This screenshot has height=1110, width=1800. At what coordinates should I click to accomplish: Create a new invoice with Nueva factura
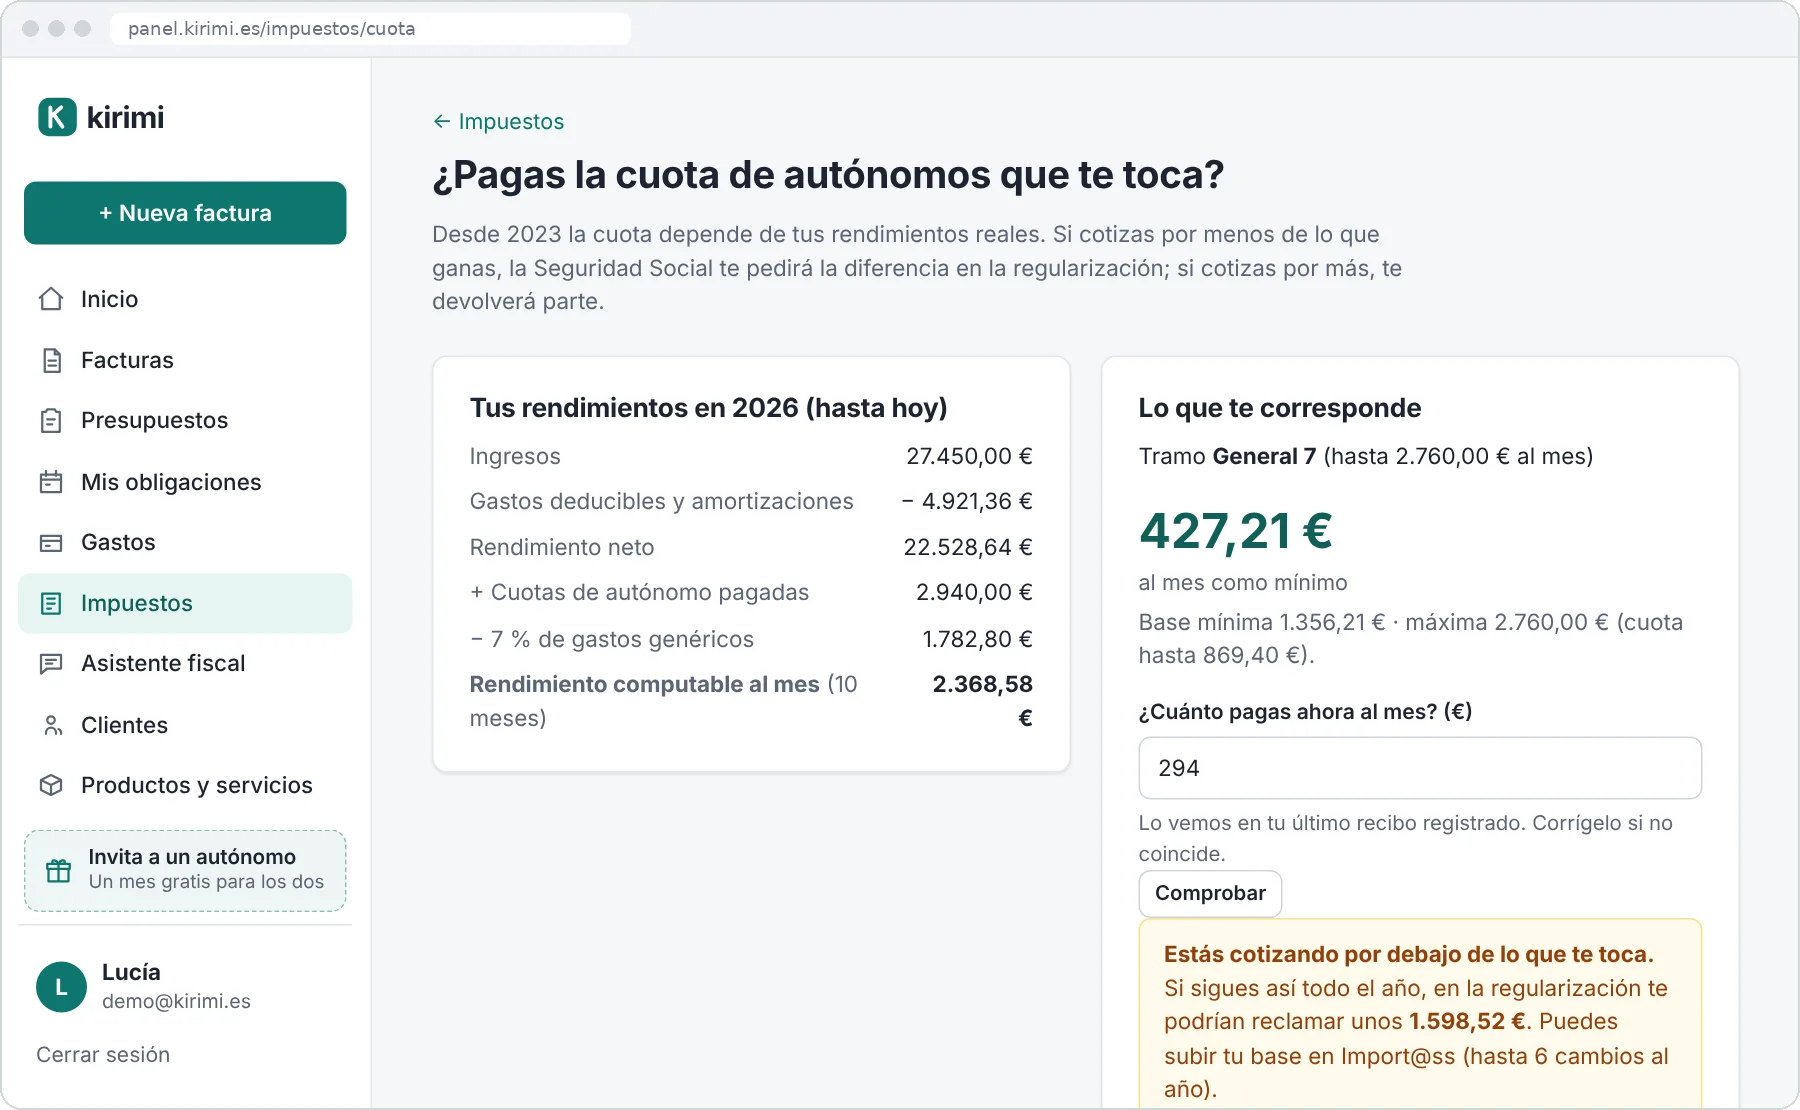[x=185, y=213]
